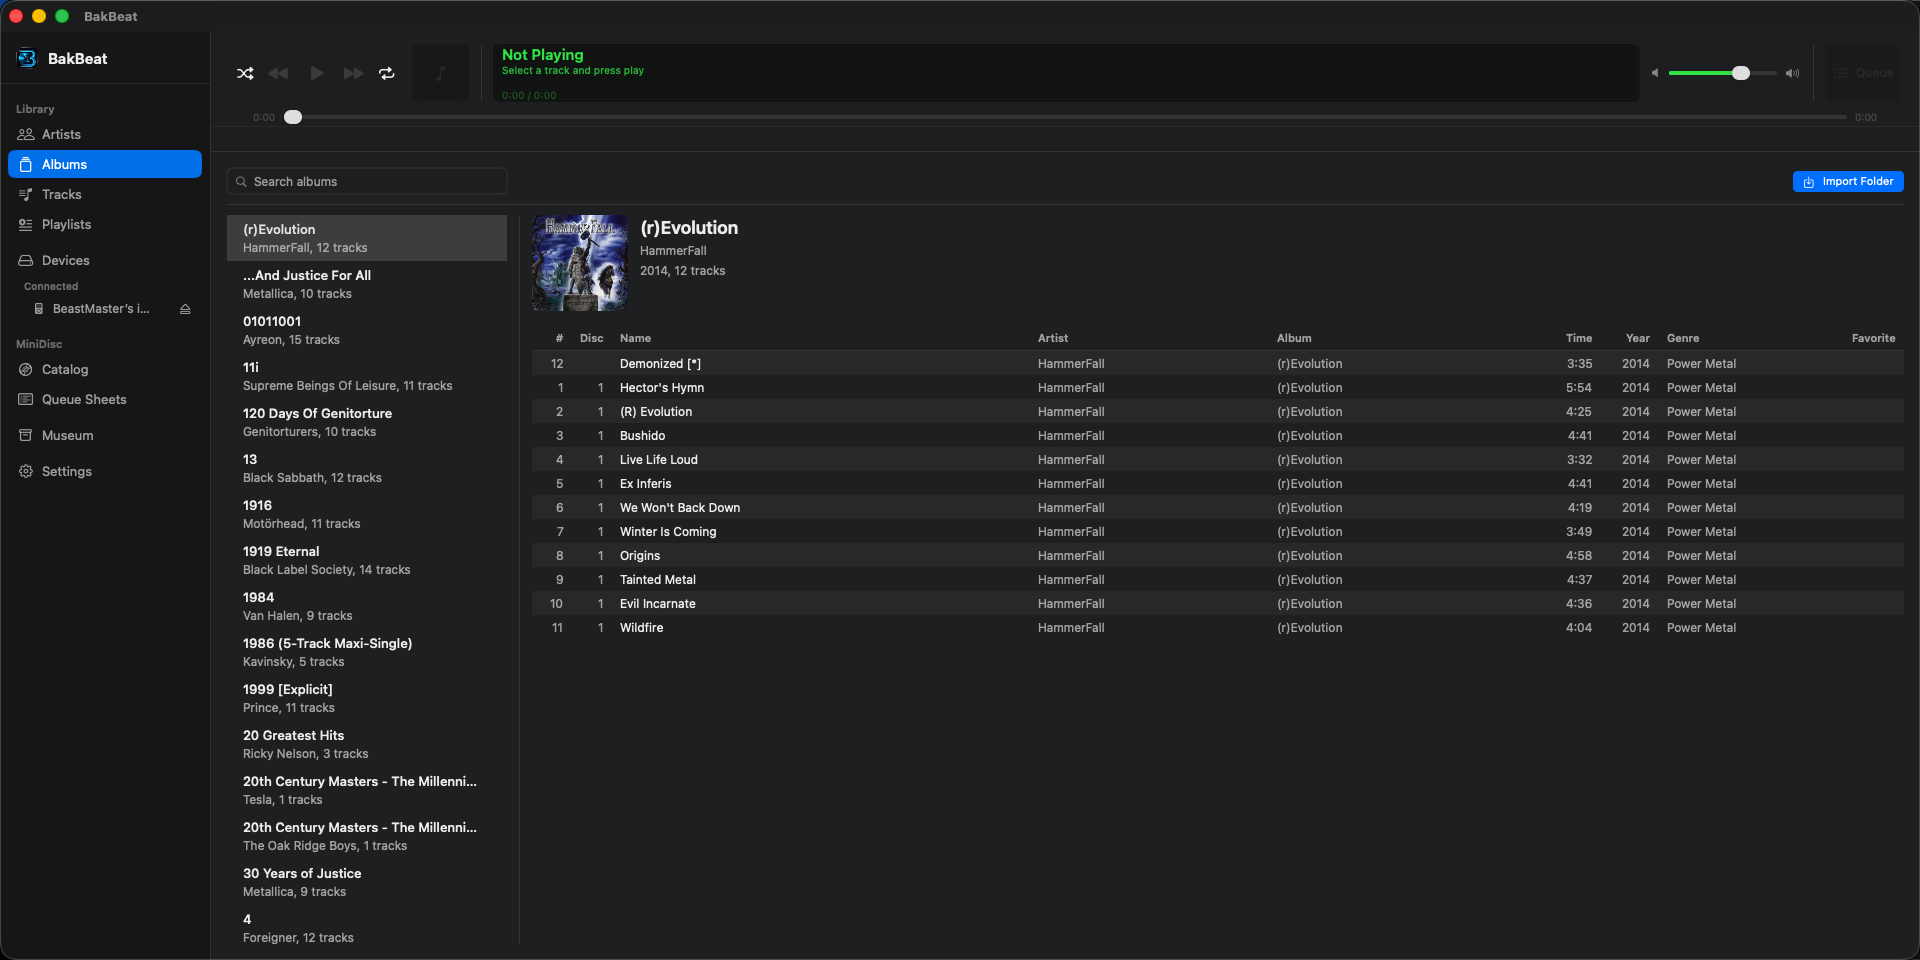Select the 1919 Eternal album
Viewport: 1920px width, 960px height.
[367, 560]
